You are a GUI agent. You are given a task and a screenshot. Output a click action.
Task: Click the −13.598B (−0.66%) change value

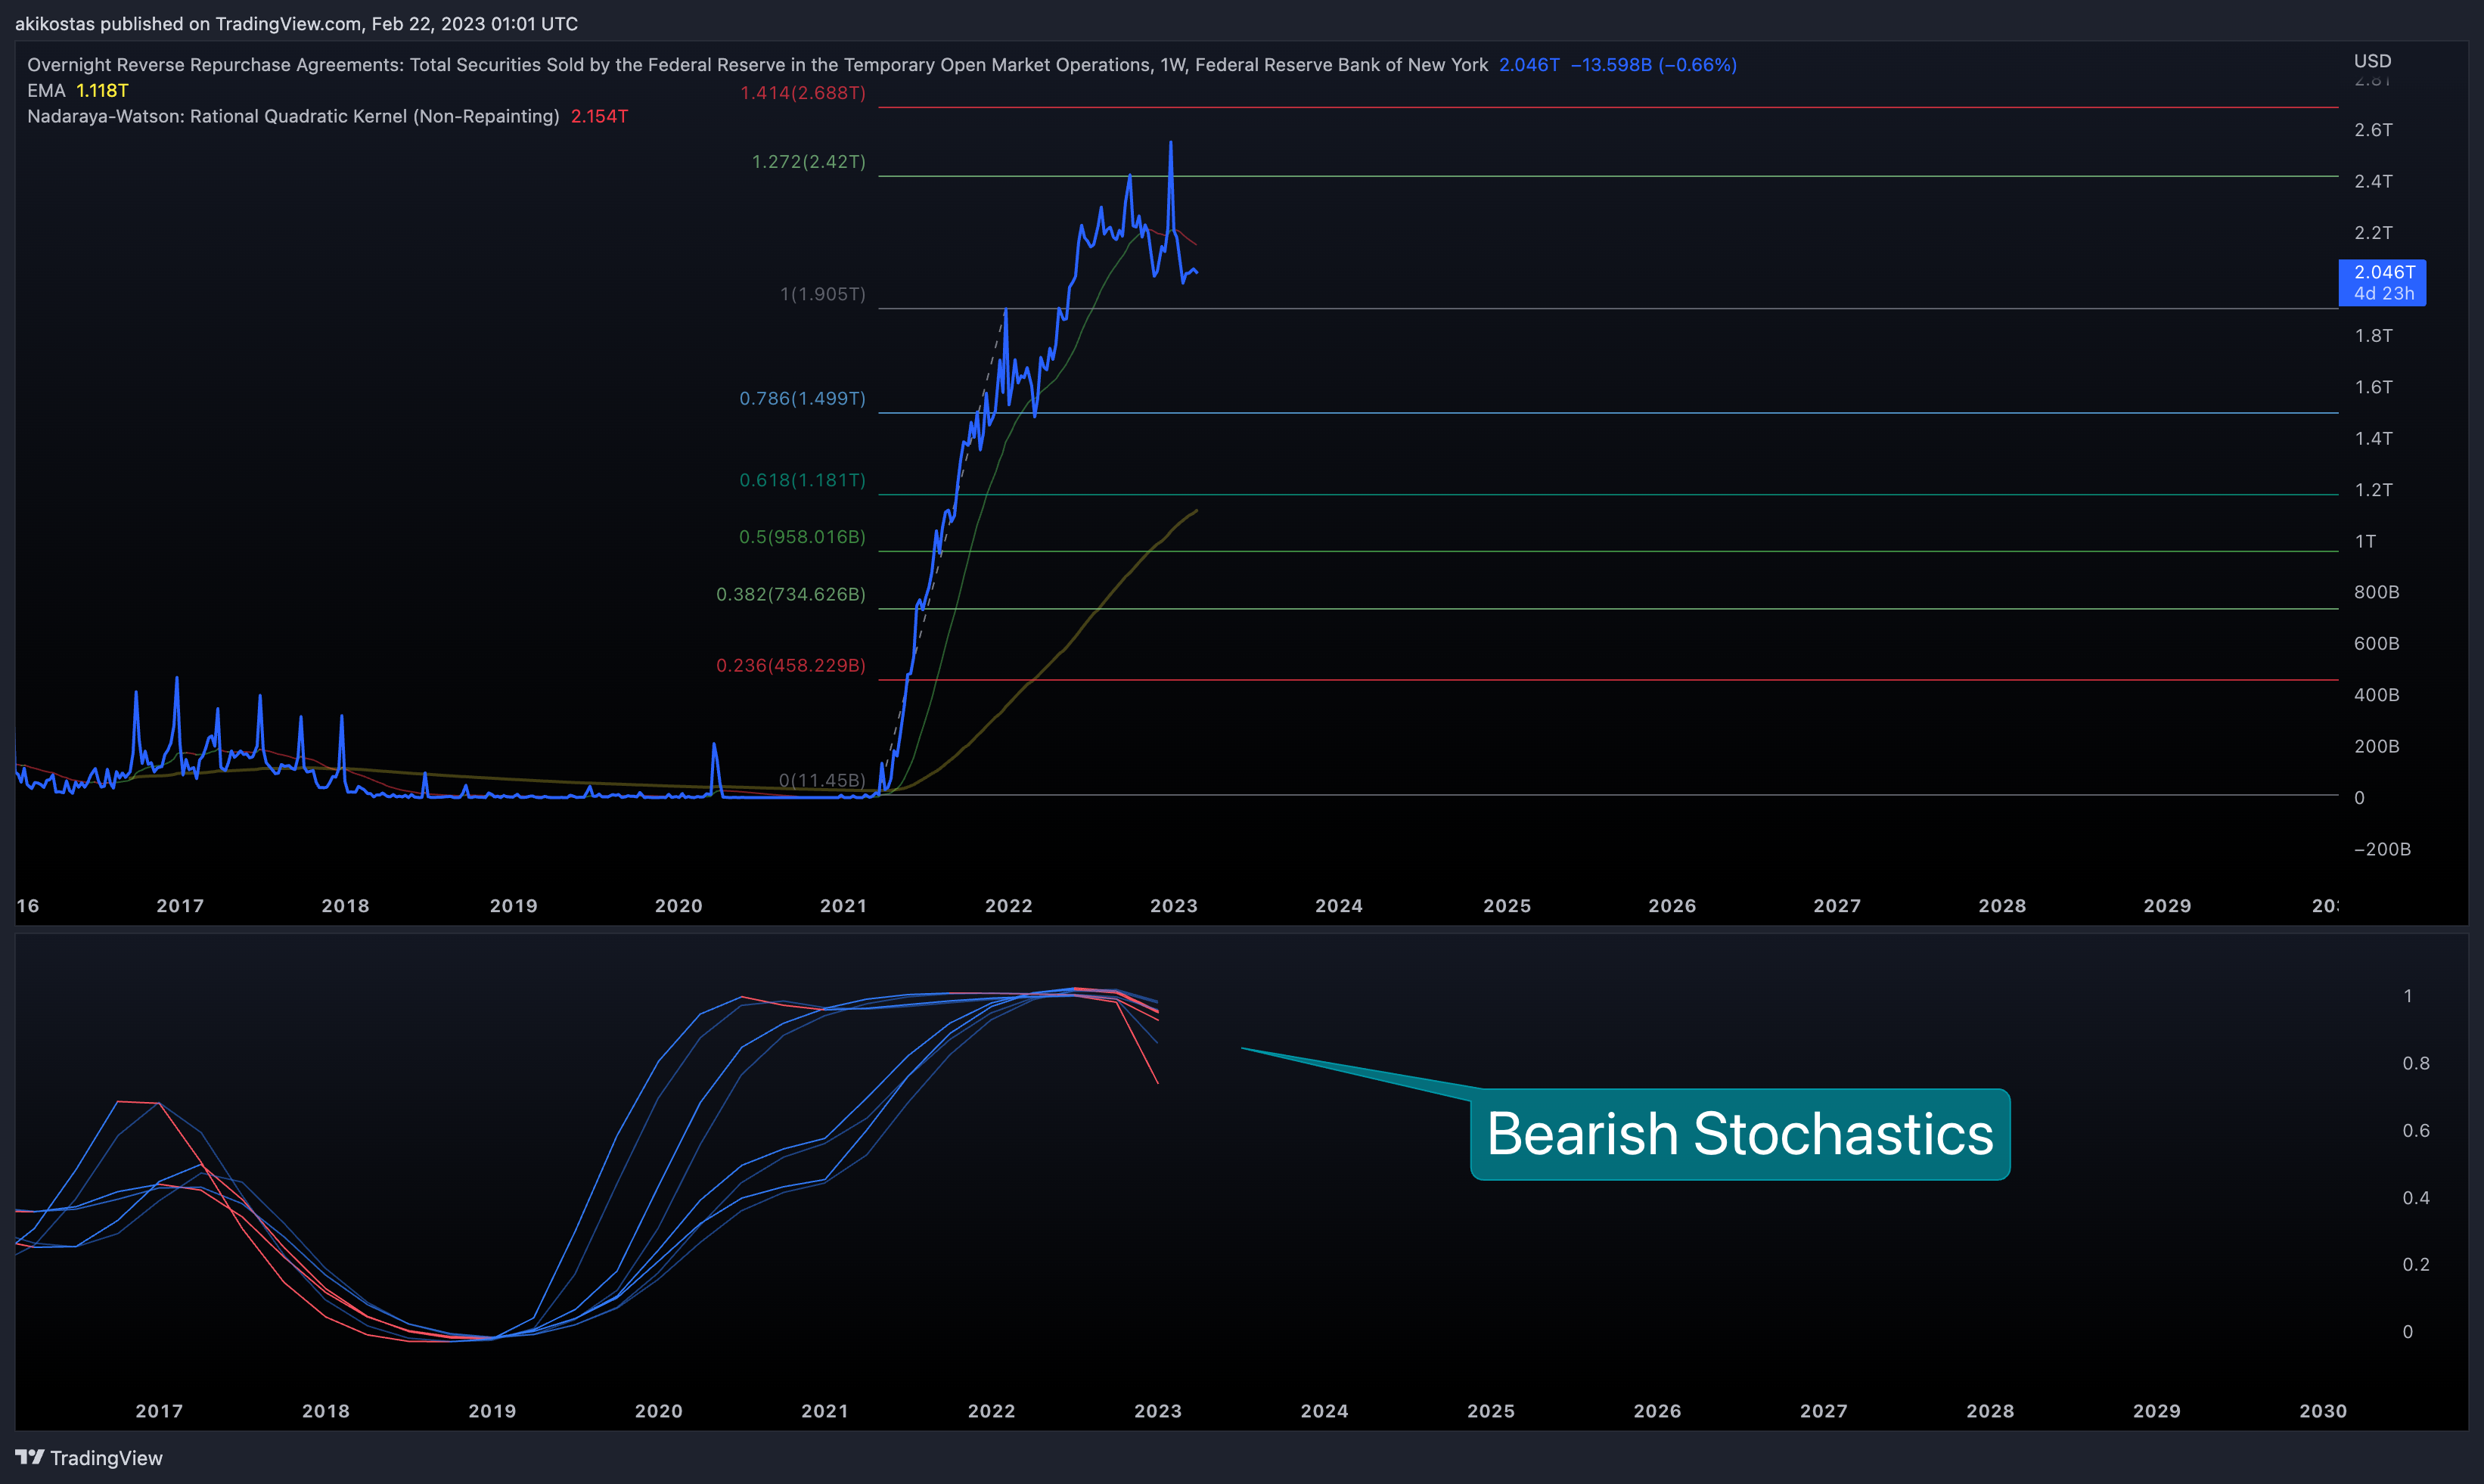click(x=1653, y=65)
